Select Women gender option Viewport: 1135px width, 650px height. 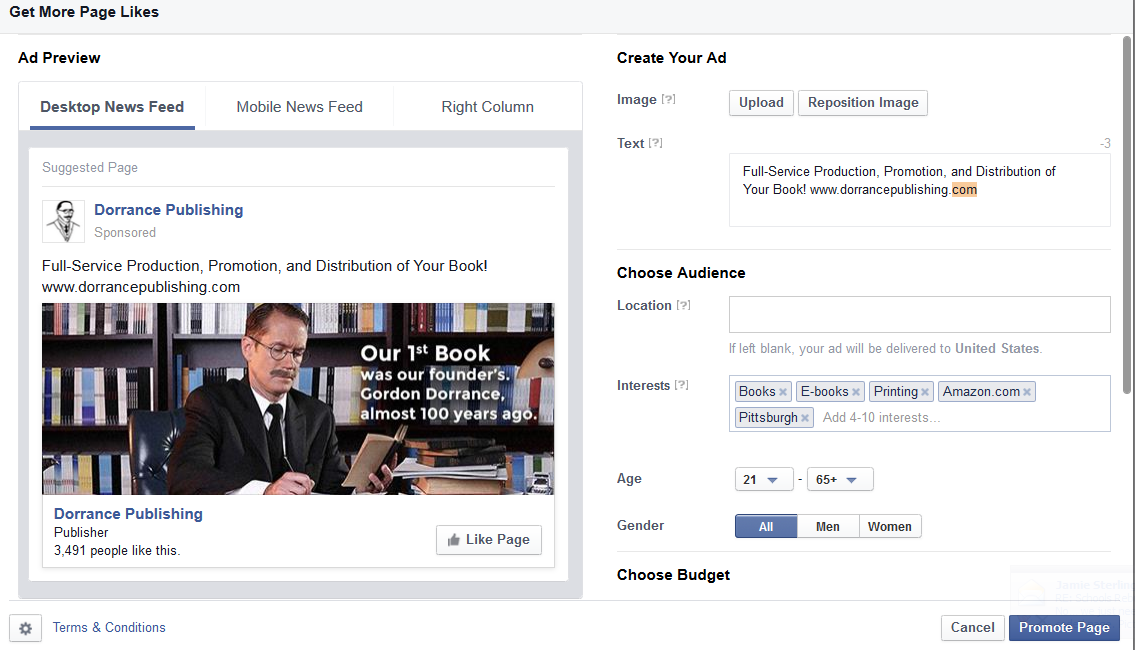890,526
